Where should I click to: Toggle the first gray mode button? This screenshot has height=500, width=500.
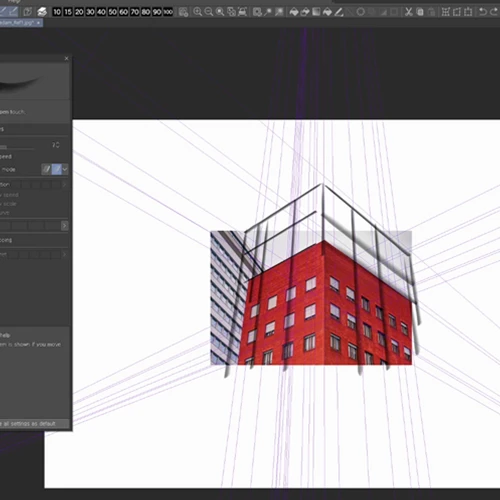[46, 169]
